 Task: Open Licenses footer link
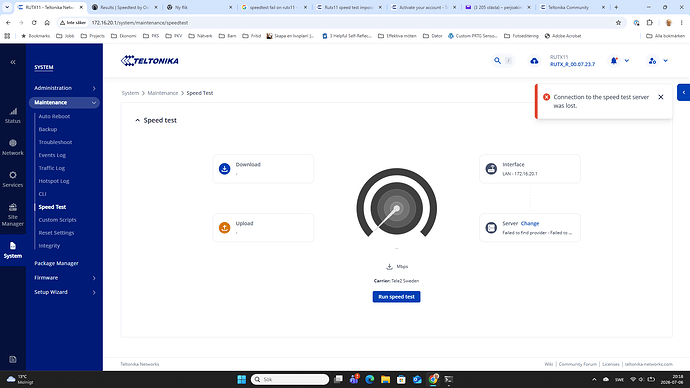tap(610, 364)
